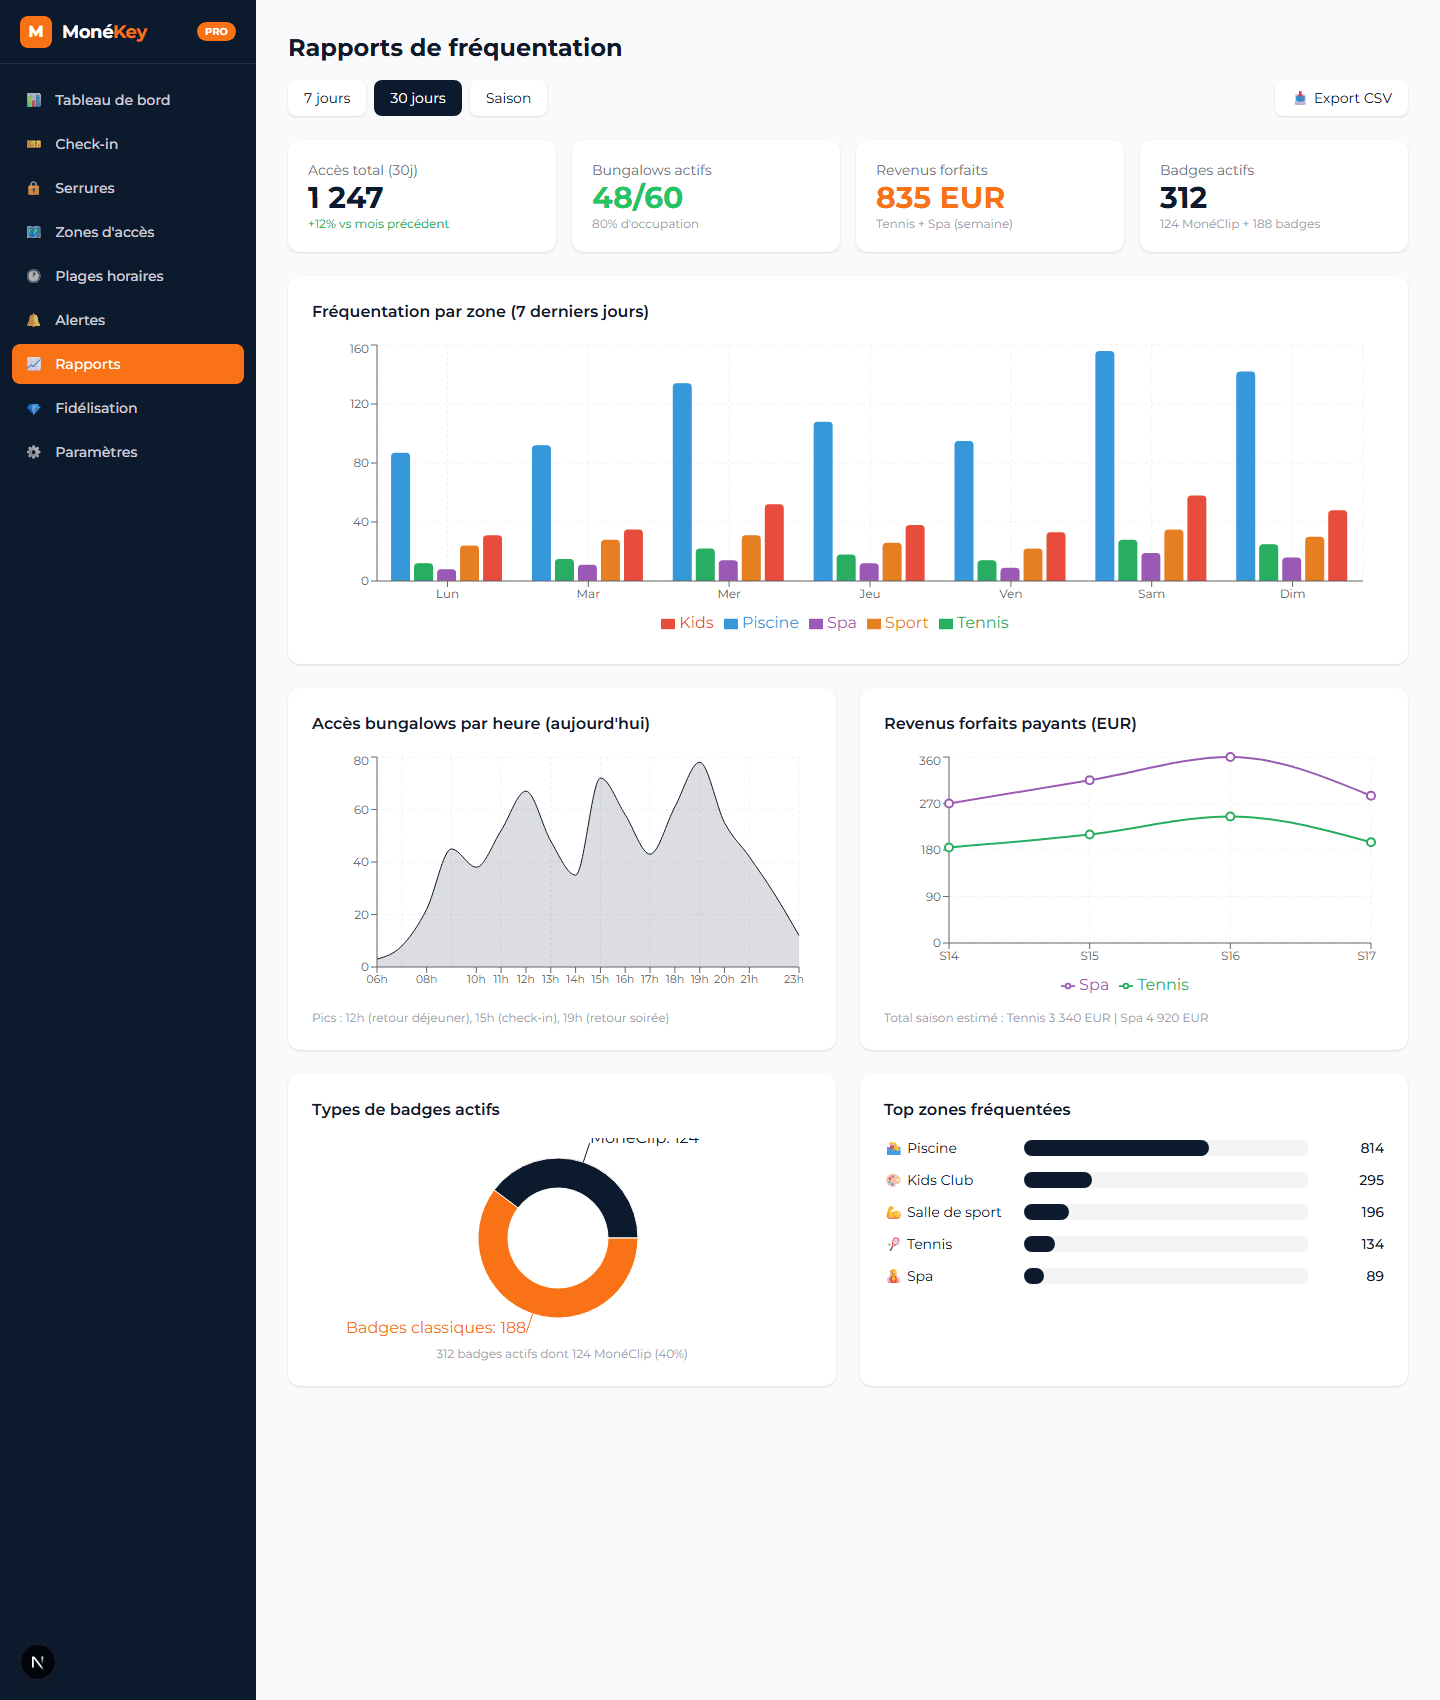Select the 30 jours period tab
The image size is (1440, 1700).
point(418,98)
